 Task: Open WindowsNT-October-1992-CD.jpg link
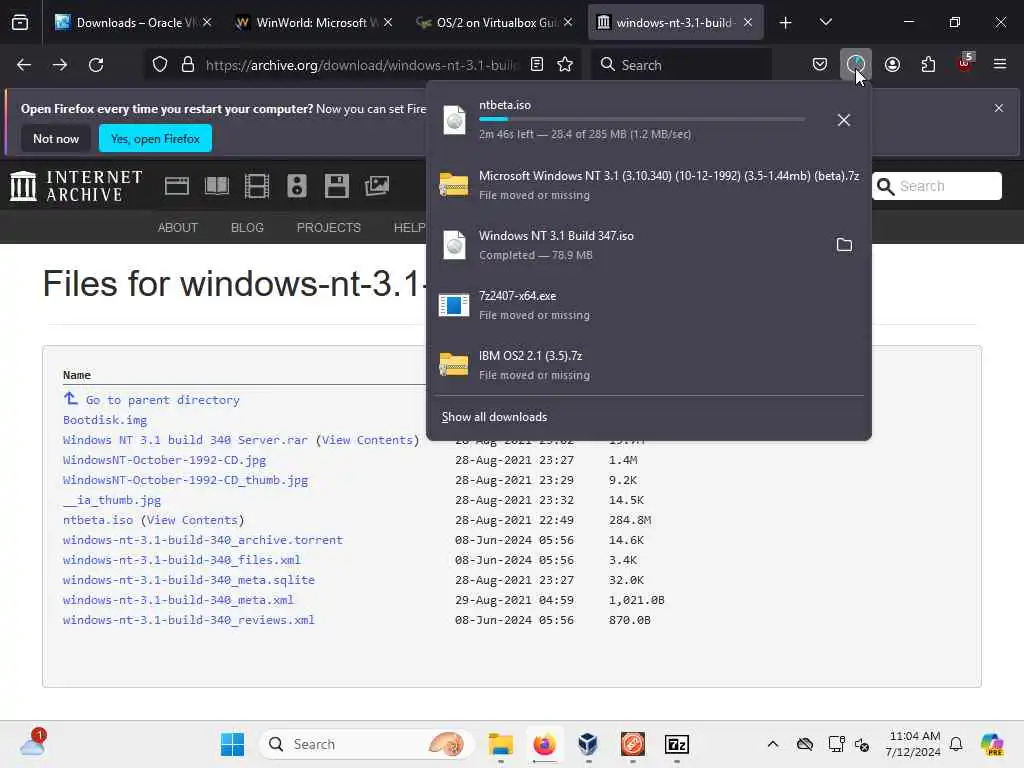tap(165, 460)
